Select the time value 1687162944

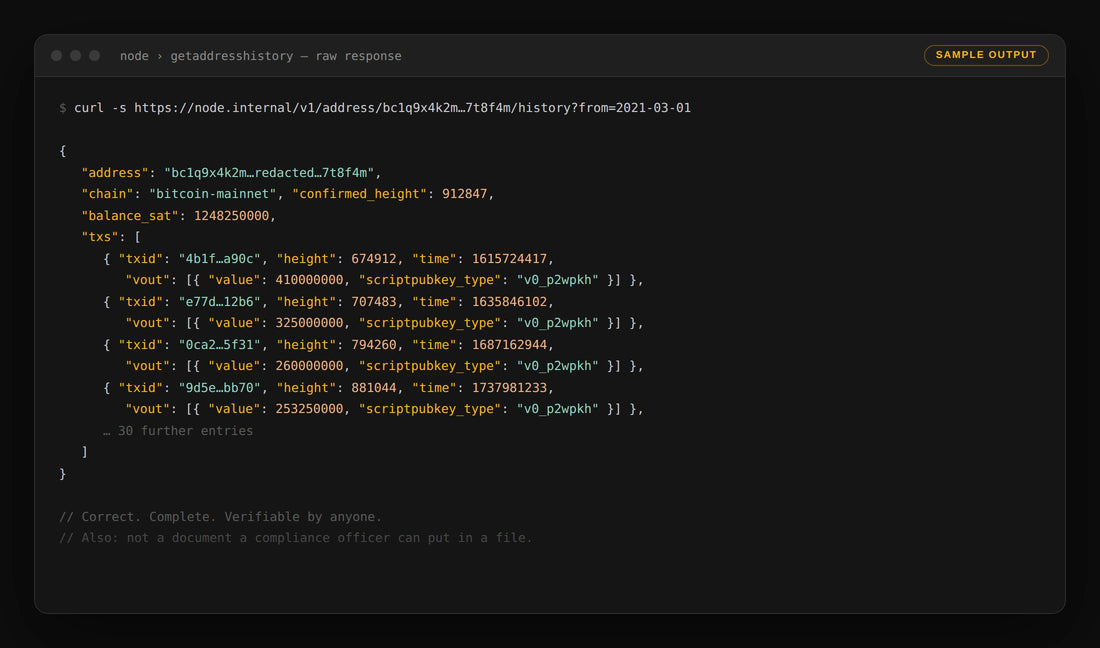pos(509,345)
